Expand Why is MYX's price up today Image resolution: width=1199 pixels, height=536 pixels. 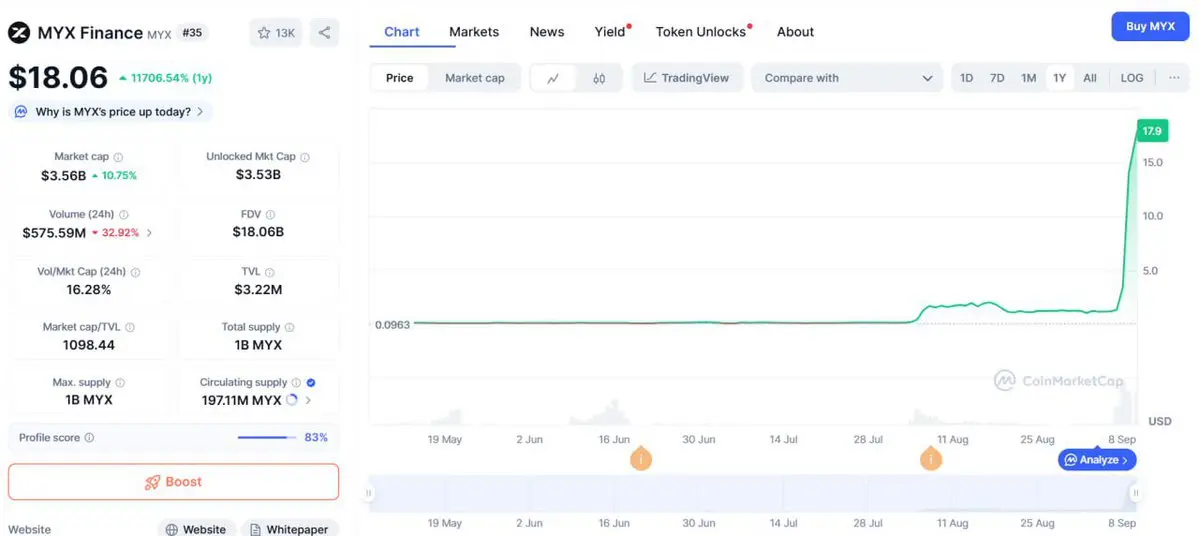pos(111,112)
